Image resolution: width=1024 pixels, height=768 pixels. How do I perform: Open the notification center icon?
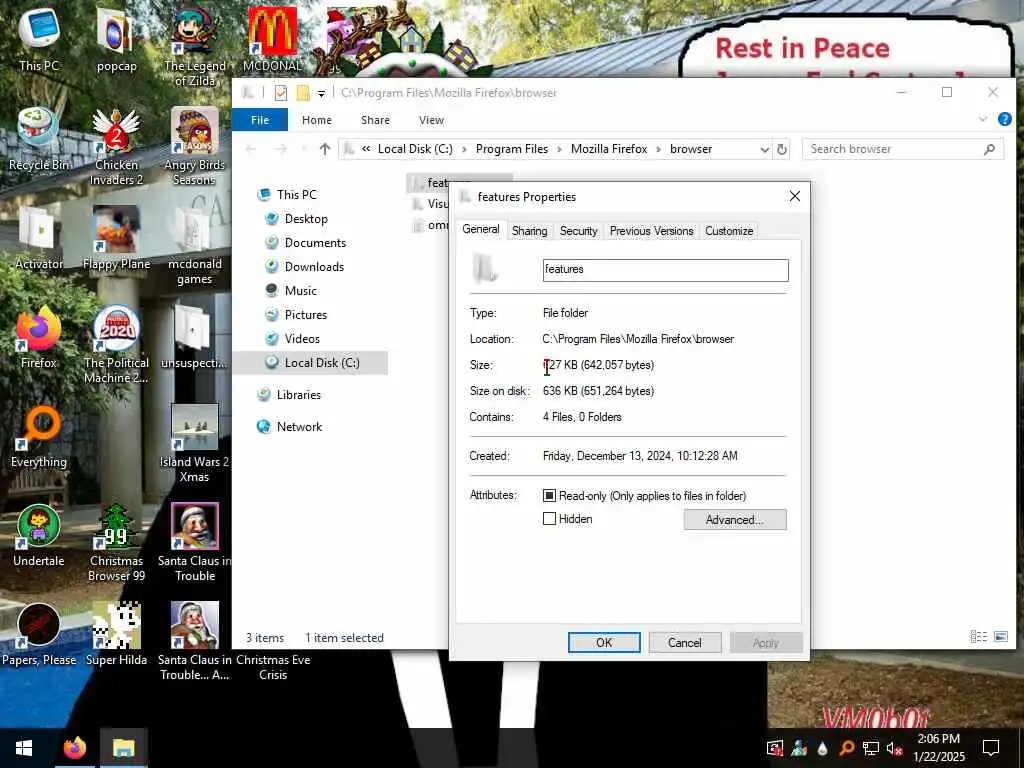click(x=991, y=748)
